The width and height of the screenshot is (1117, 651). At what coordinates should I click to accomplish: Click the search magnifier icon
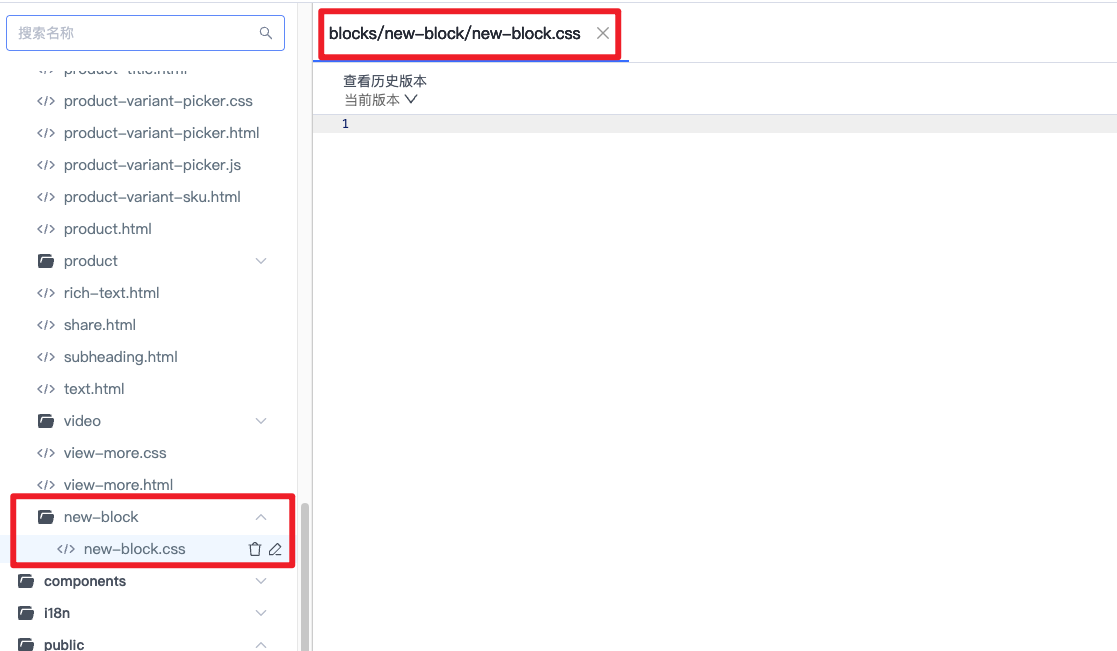click(266, 33)
